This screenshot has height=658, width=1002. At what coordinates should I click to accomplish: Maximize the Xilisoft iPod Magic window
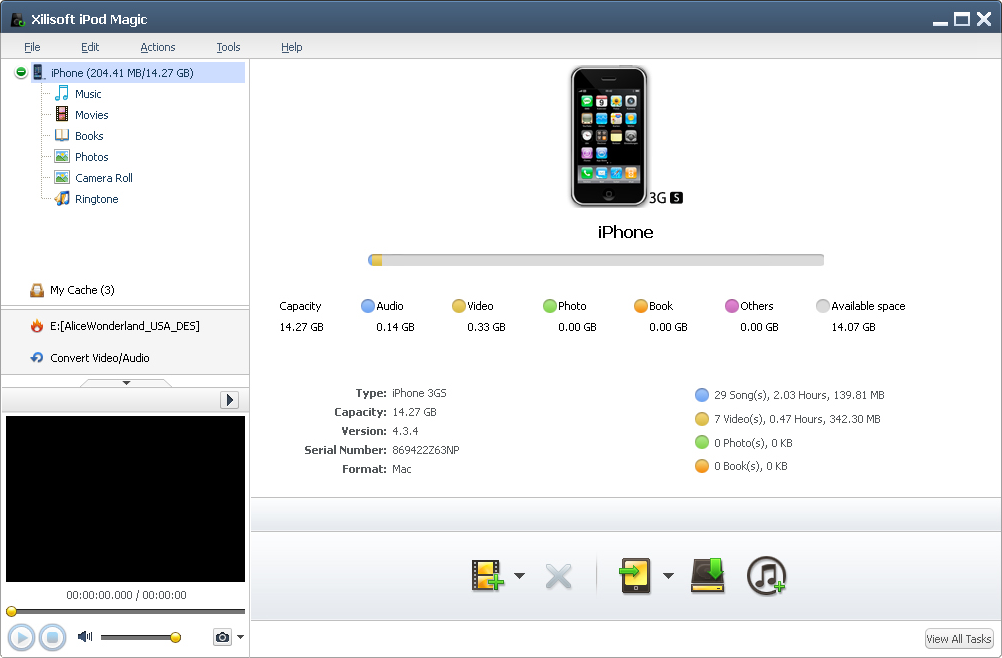(962, 19)
